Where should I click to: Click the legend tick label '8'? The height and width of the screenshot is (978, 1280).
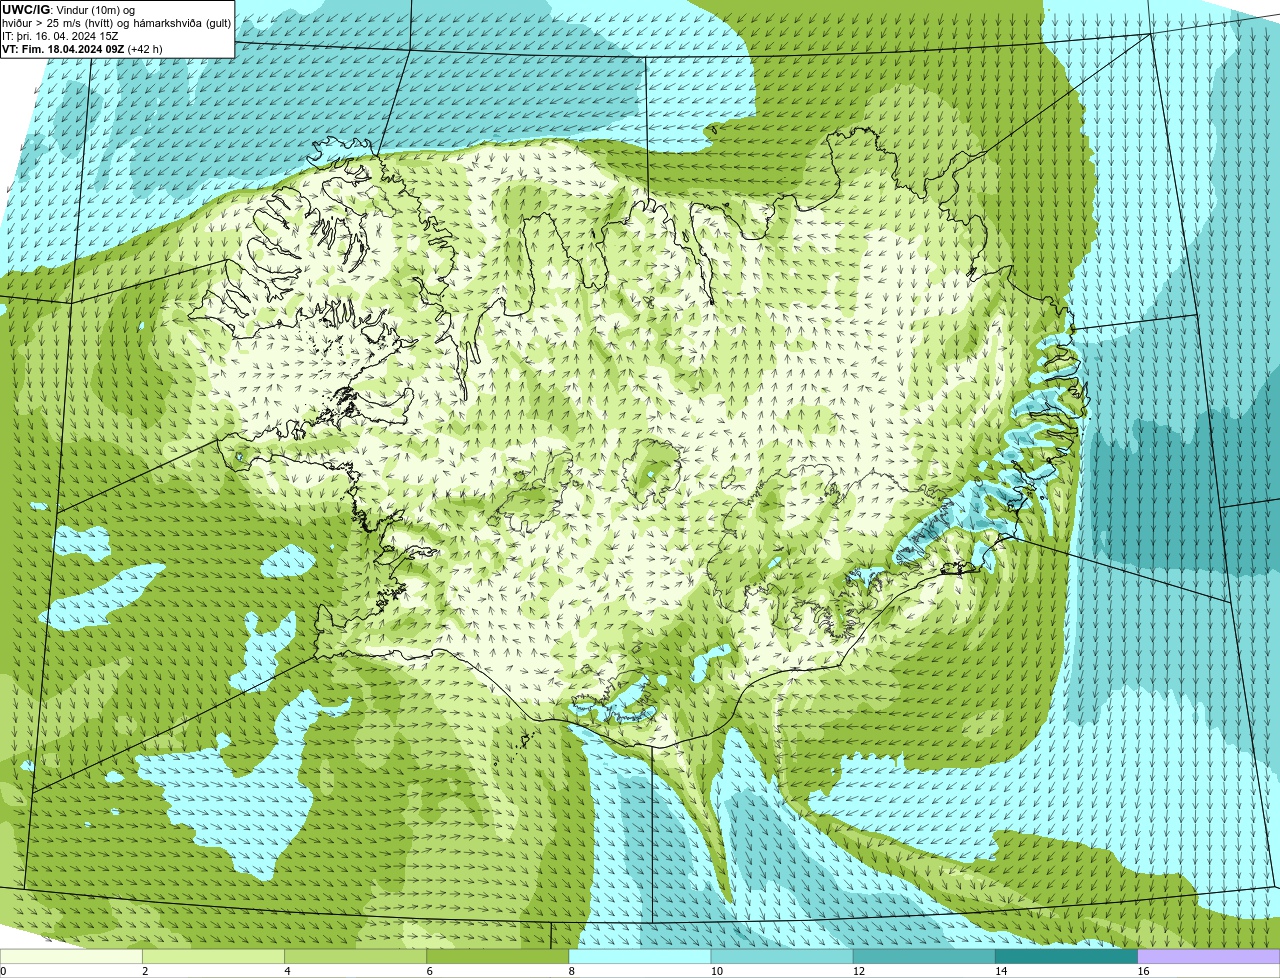pyautogui.click(x=572, y=971)
